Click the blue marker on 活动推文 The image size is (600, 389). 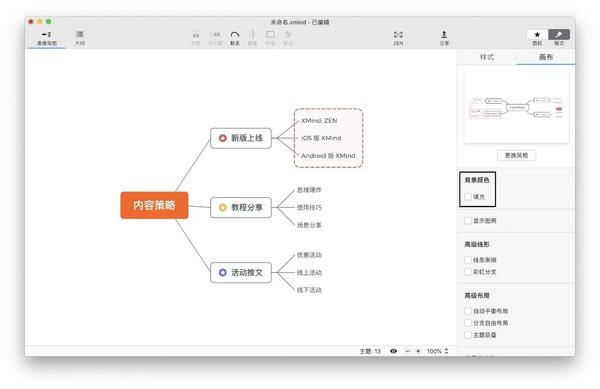[222, 272]
